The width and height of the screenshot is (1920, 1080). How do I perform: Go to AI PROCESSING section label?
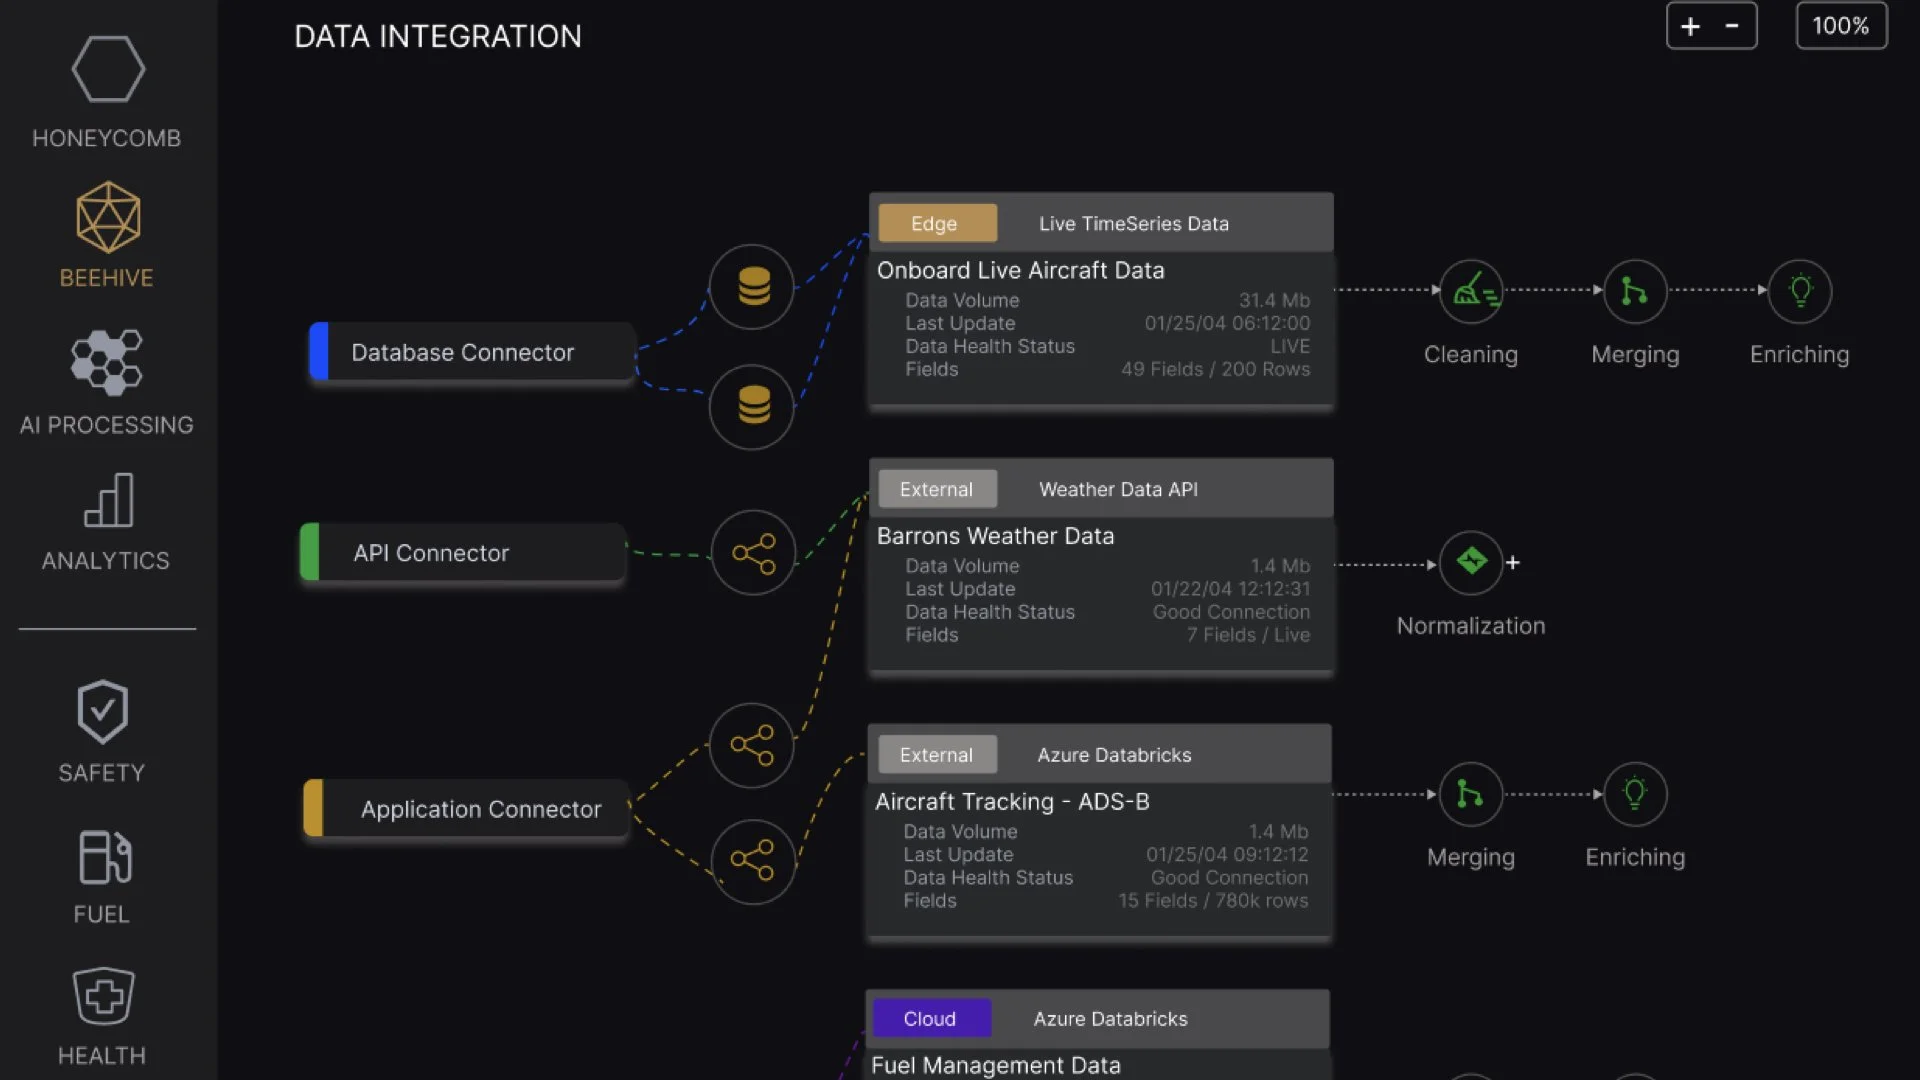tap(107, 425)
